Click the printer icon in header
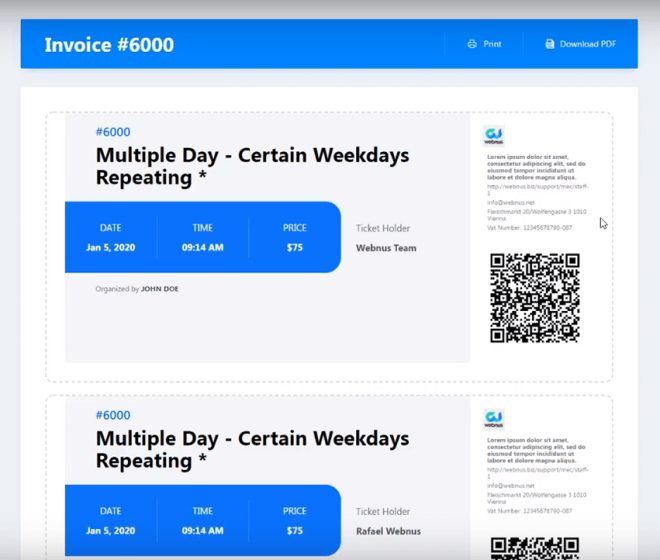 (472, 44)
